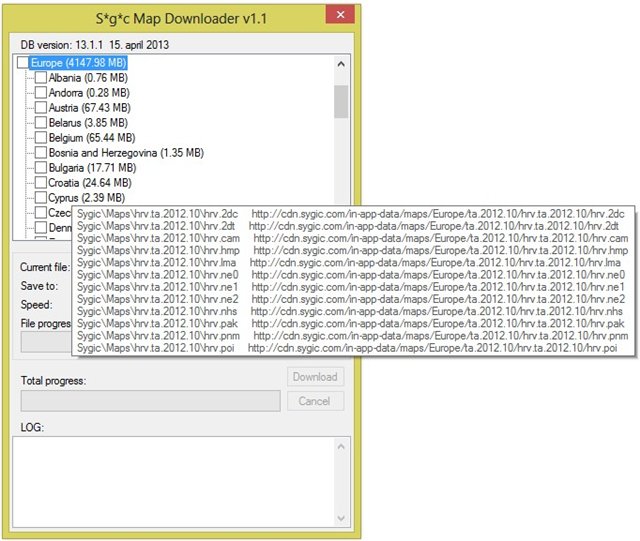
Task: Check the Europe root checkbox
Action: tap(23, 63)
